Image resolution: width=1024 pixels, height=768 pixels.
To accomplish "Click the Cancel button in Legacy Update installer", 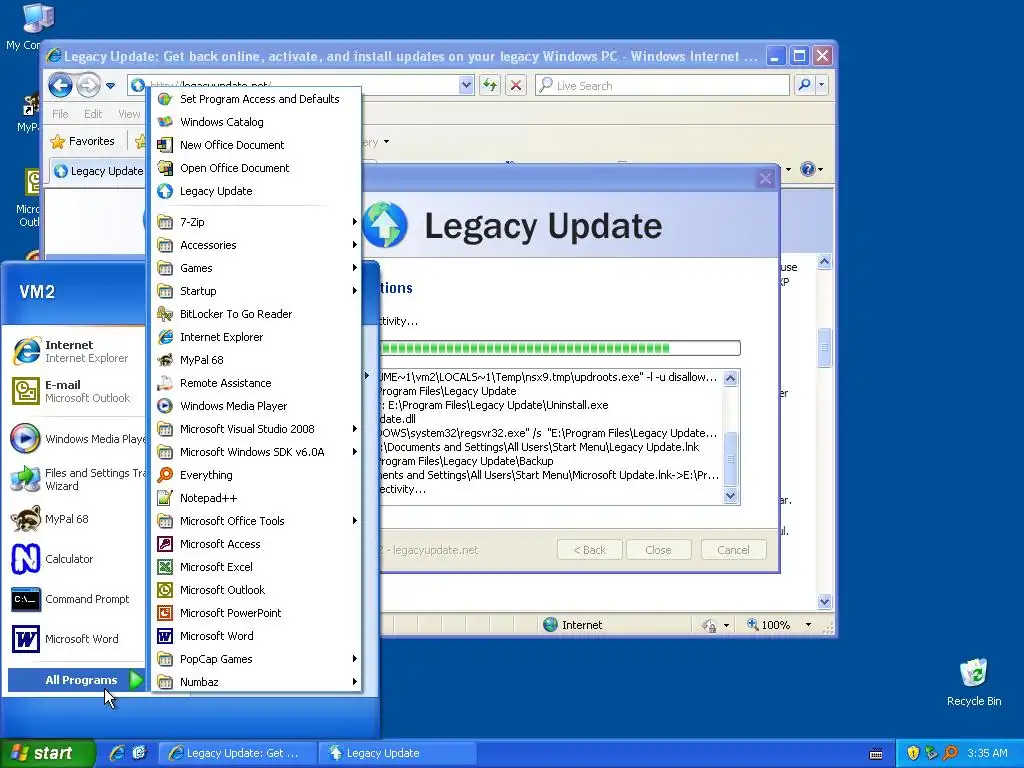I will point(733,550).
